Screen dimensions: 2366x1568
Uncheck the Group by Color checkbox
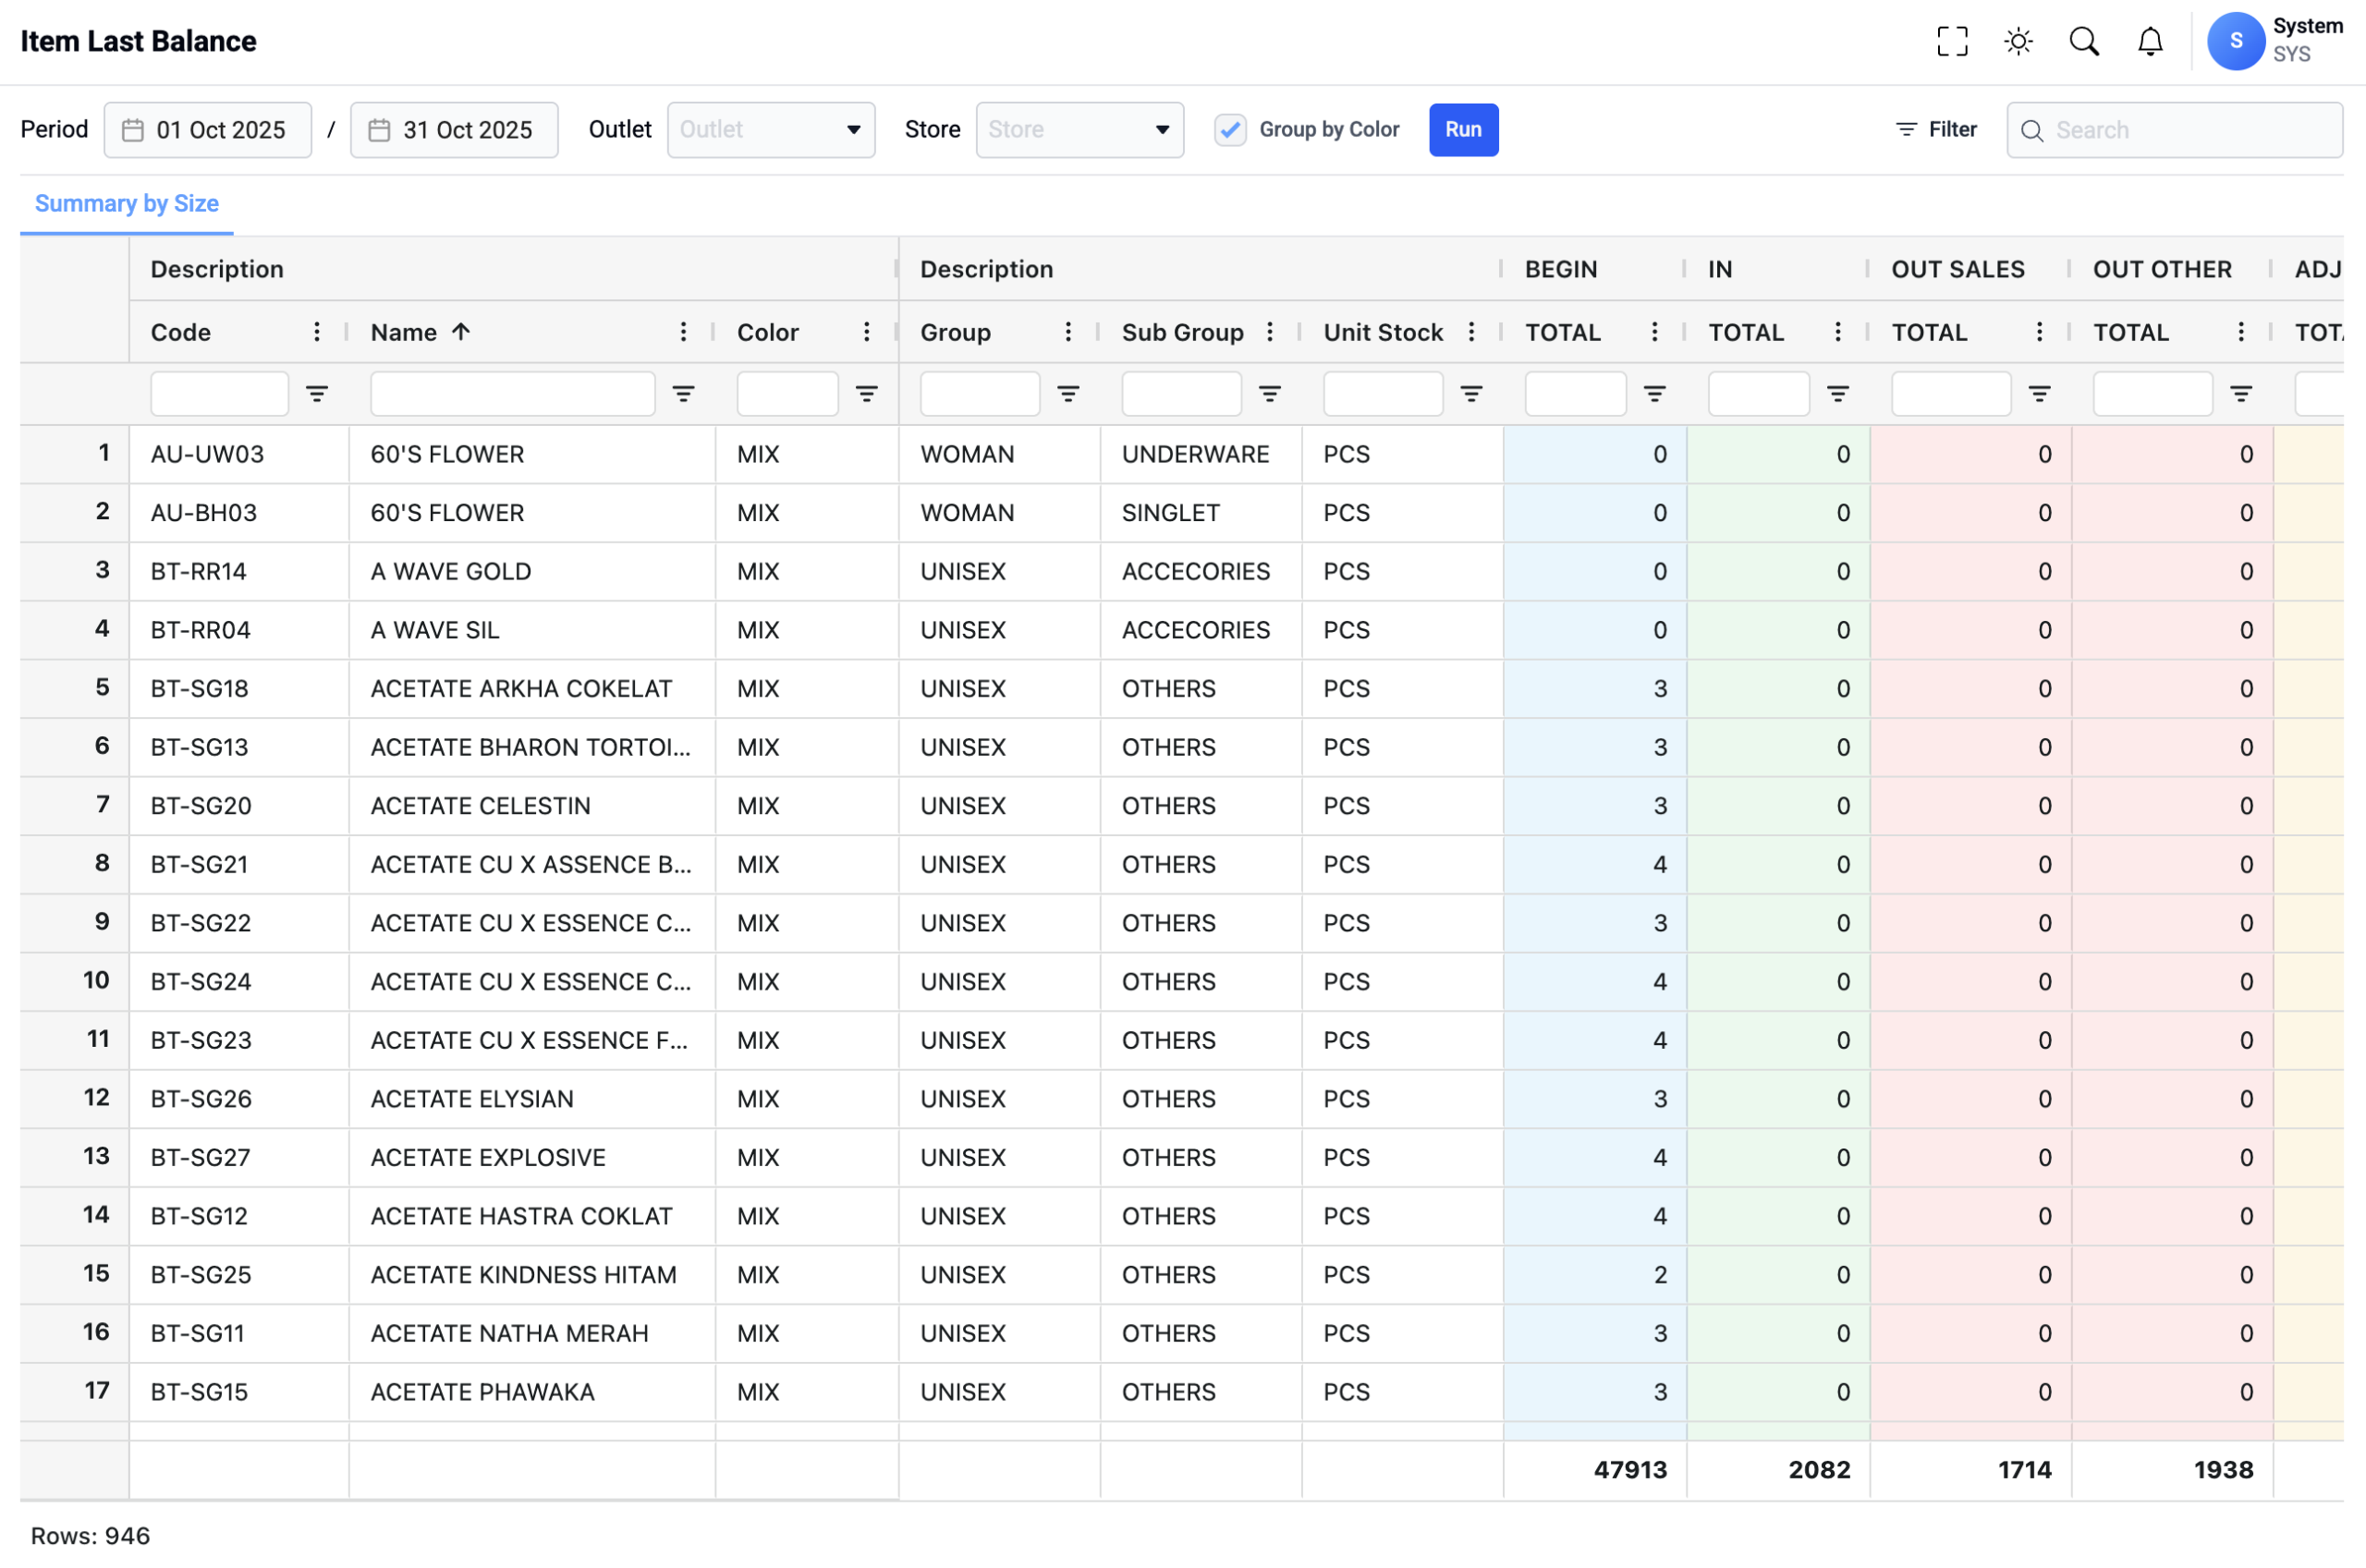tap(1230, 130)
